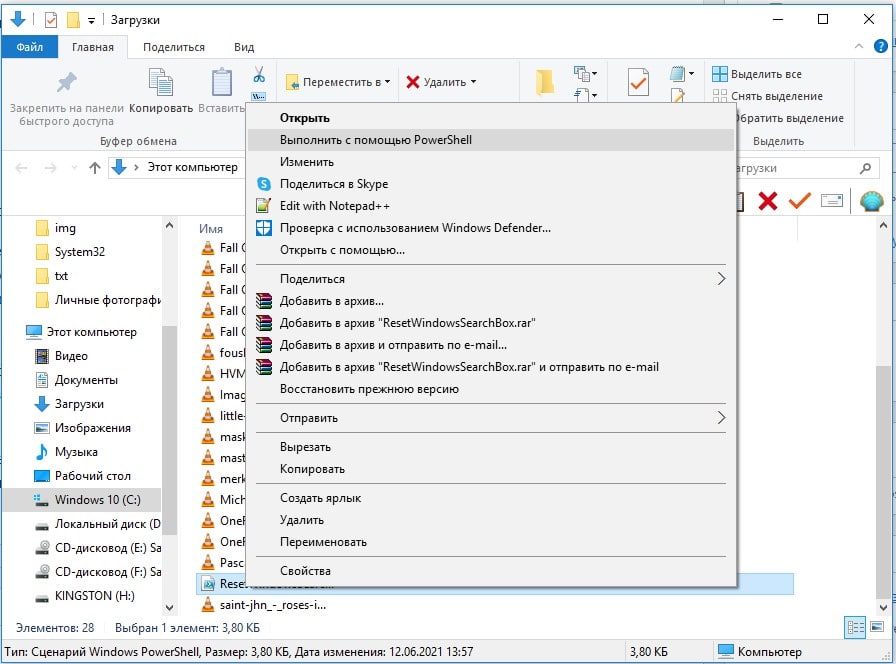896x664 pixels.
Task: Click the envelope icon in the toolbar
Action: [x=832, y=201]
